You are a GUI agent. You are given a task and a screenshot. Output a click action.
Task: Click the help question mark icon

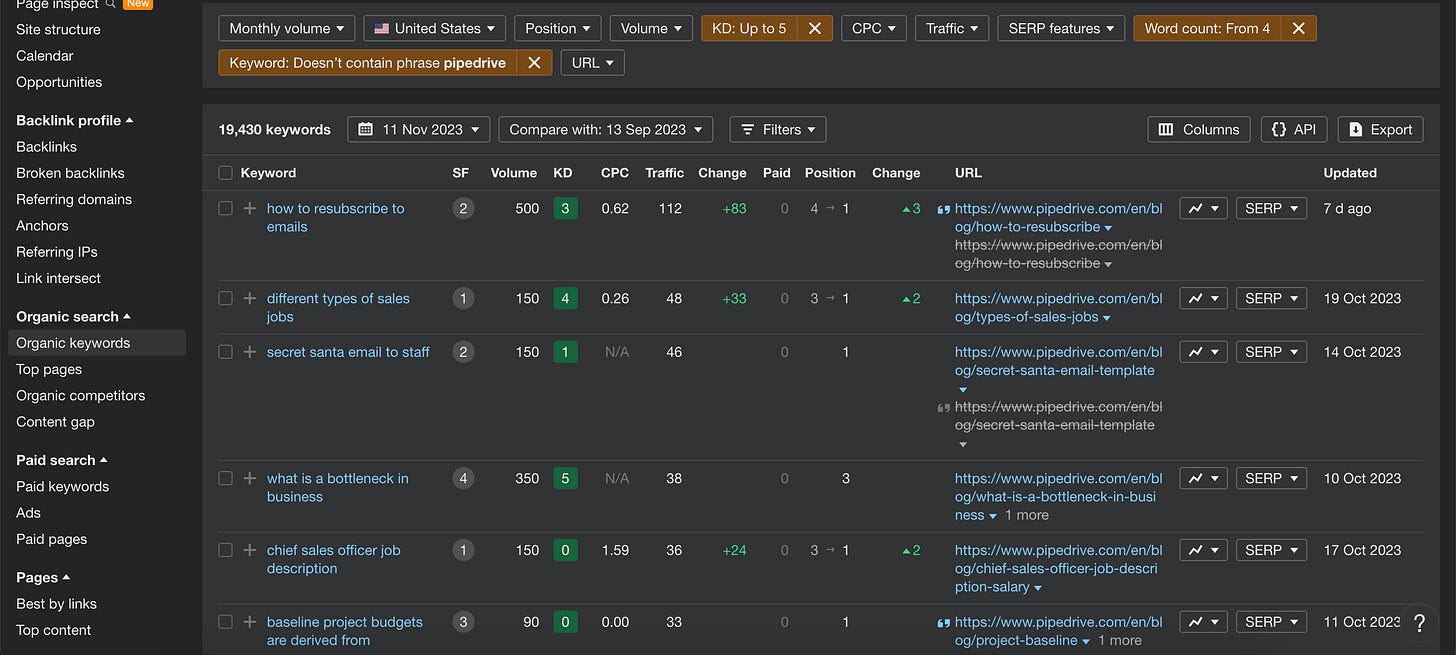coord(1419,623)
